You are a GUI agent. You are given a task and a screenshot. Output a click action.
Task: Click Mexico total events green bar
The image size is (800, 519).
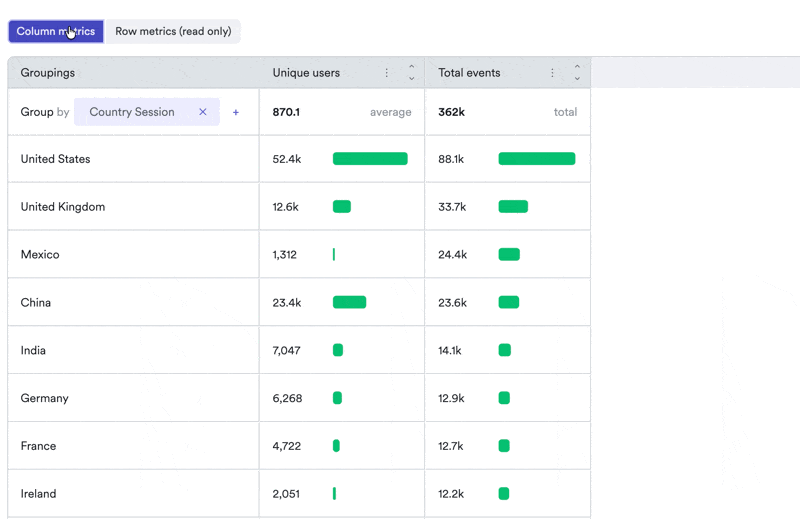coord(509,254)
